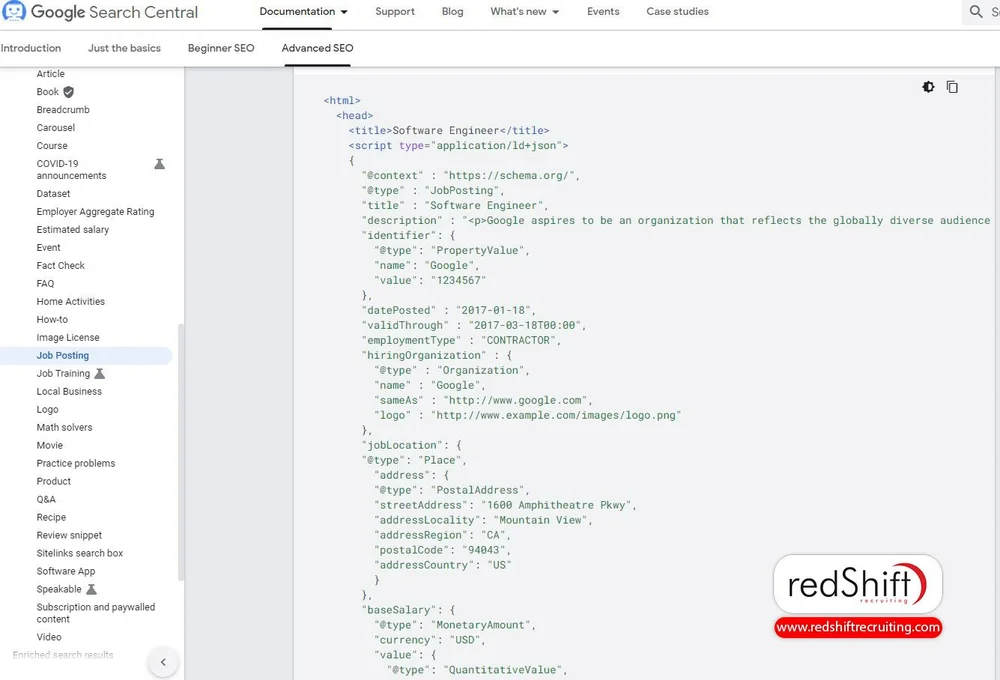Collapse the sidebar with the chevron button
Viewport: 1000px width, 680px height.
coord(163,662)
